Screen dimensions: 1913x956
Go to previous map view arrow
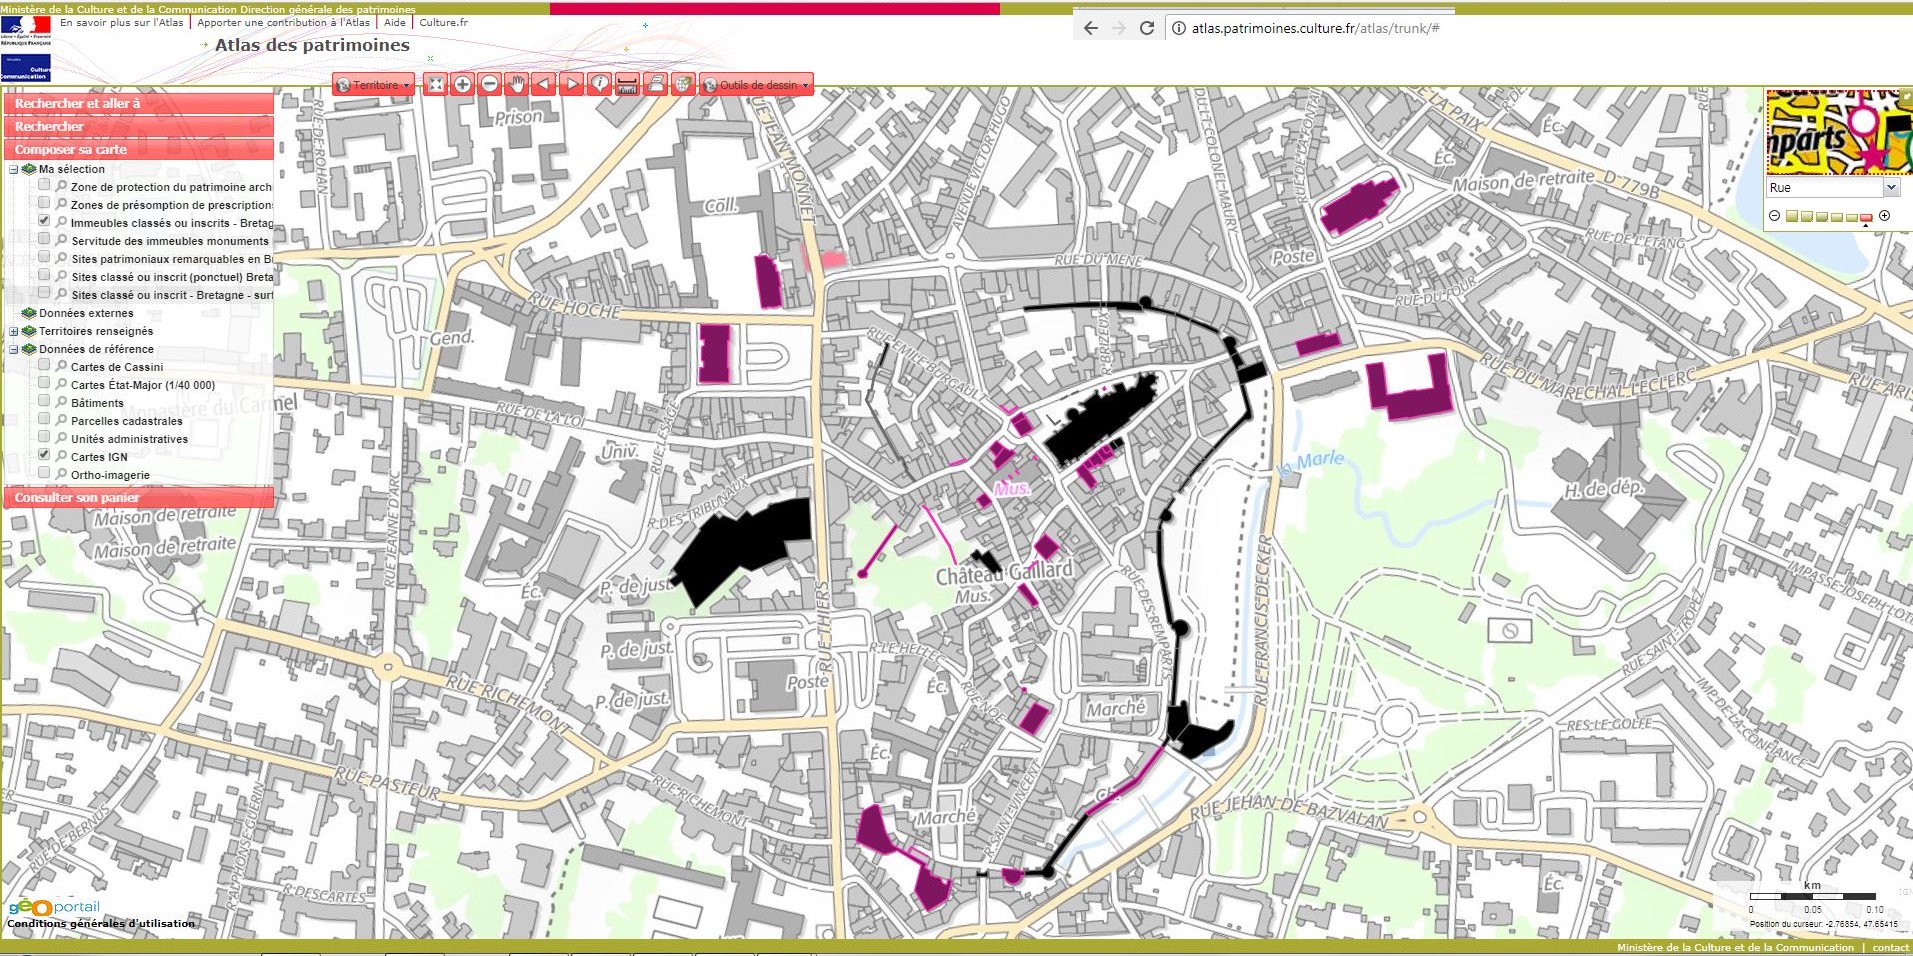pyautogui.click(x=543, y=85)
